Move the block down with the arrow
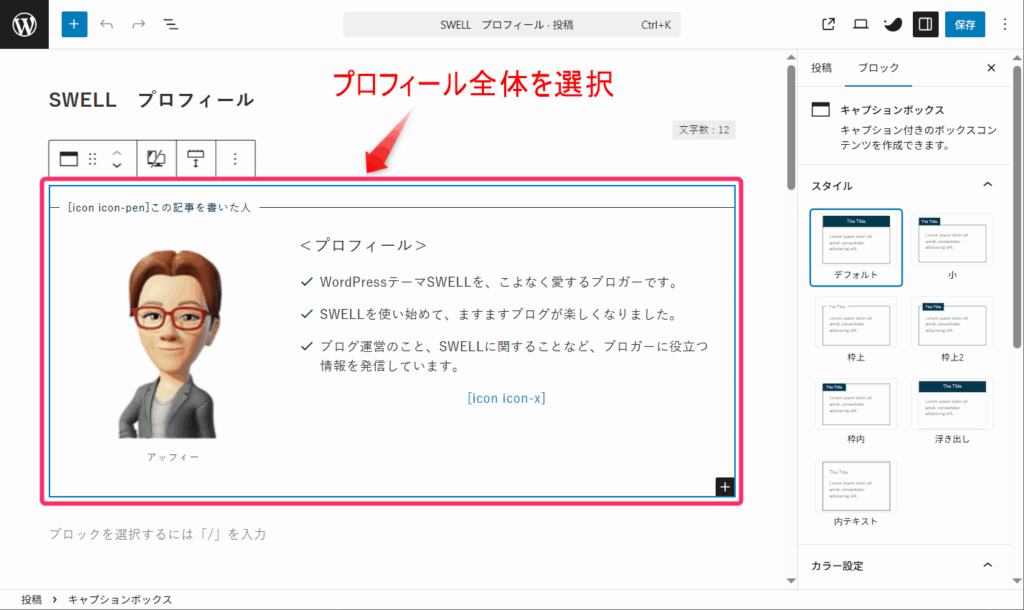This screenshot has height=610, width=1024. (x=117, y=165)
